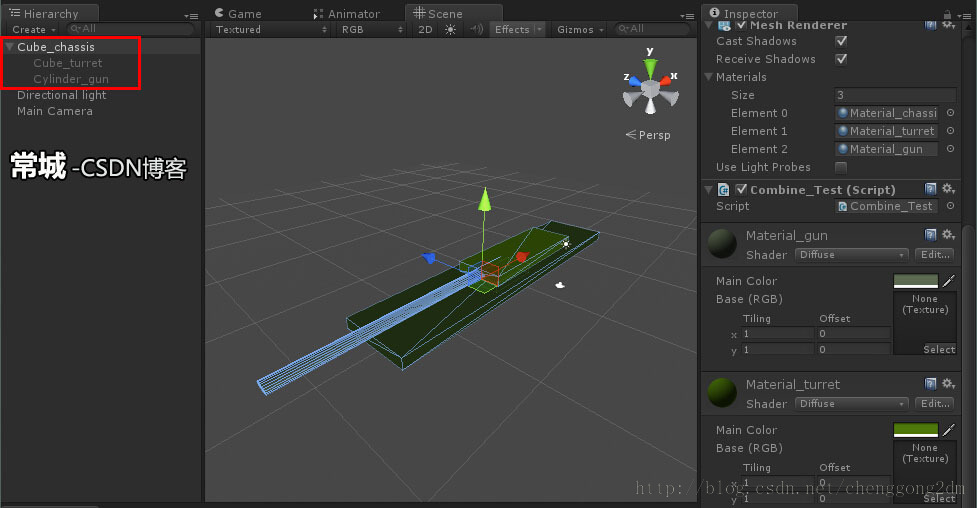Collapse the Mesh Renderer component foldout

pos(708,25)
